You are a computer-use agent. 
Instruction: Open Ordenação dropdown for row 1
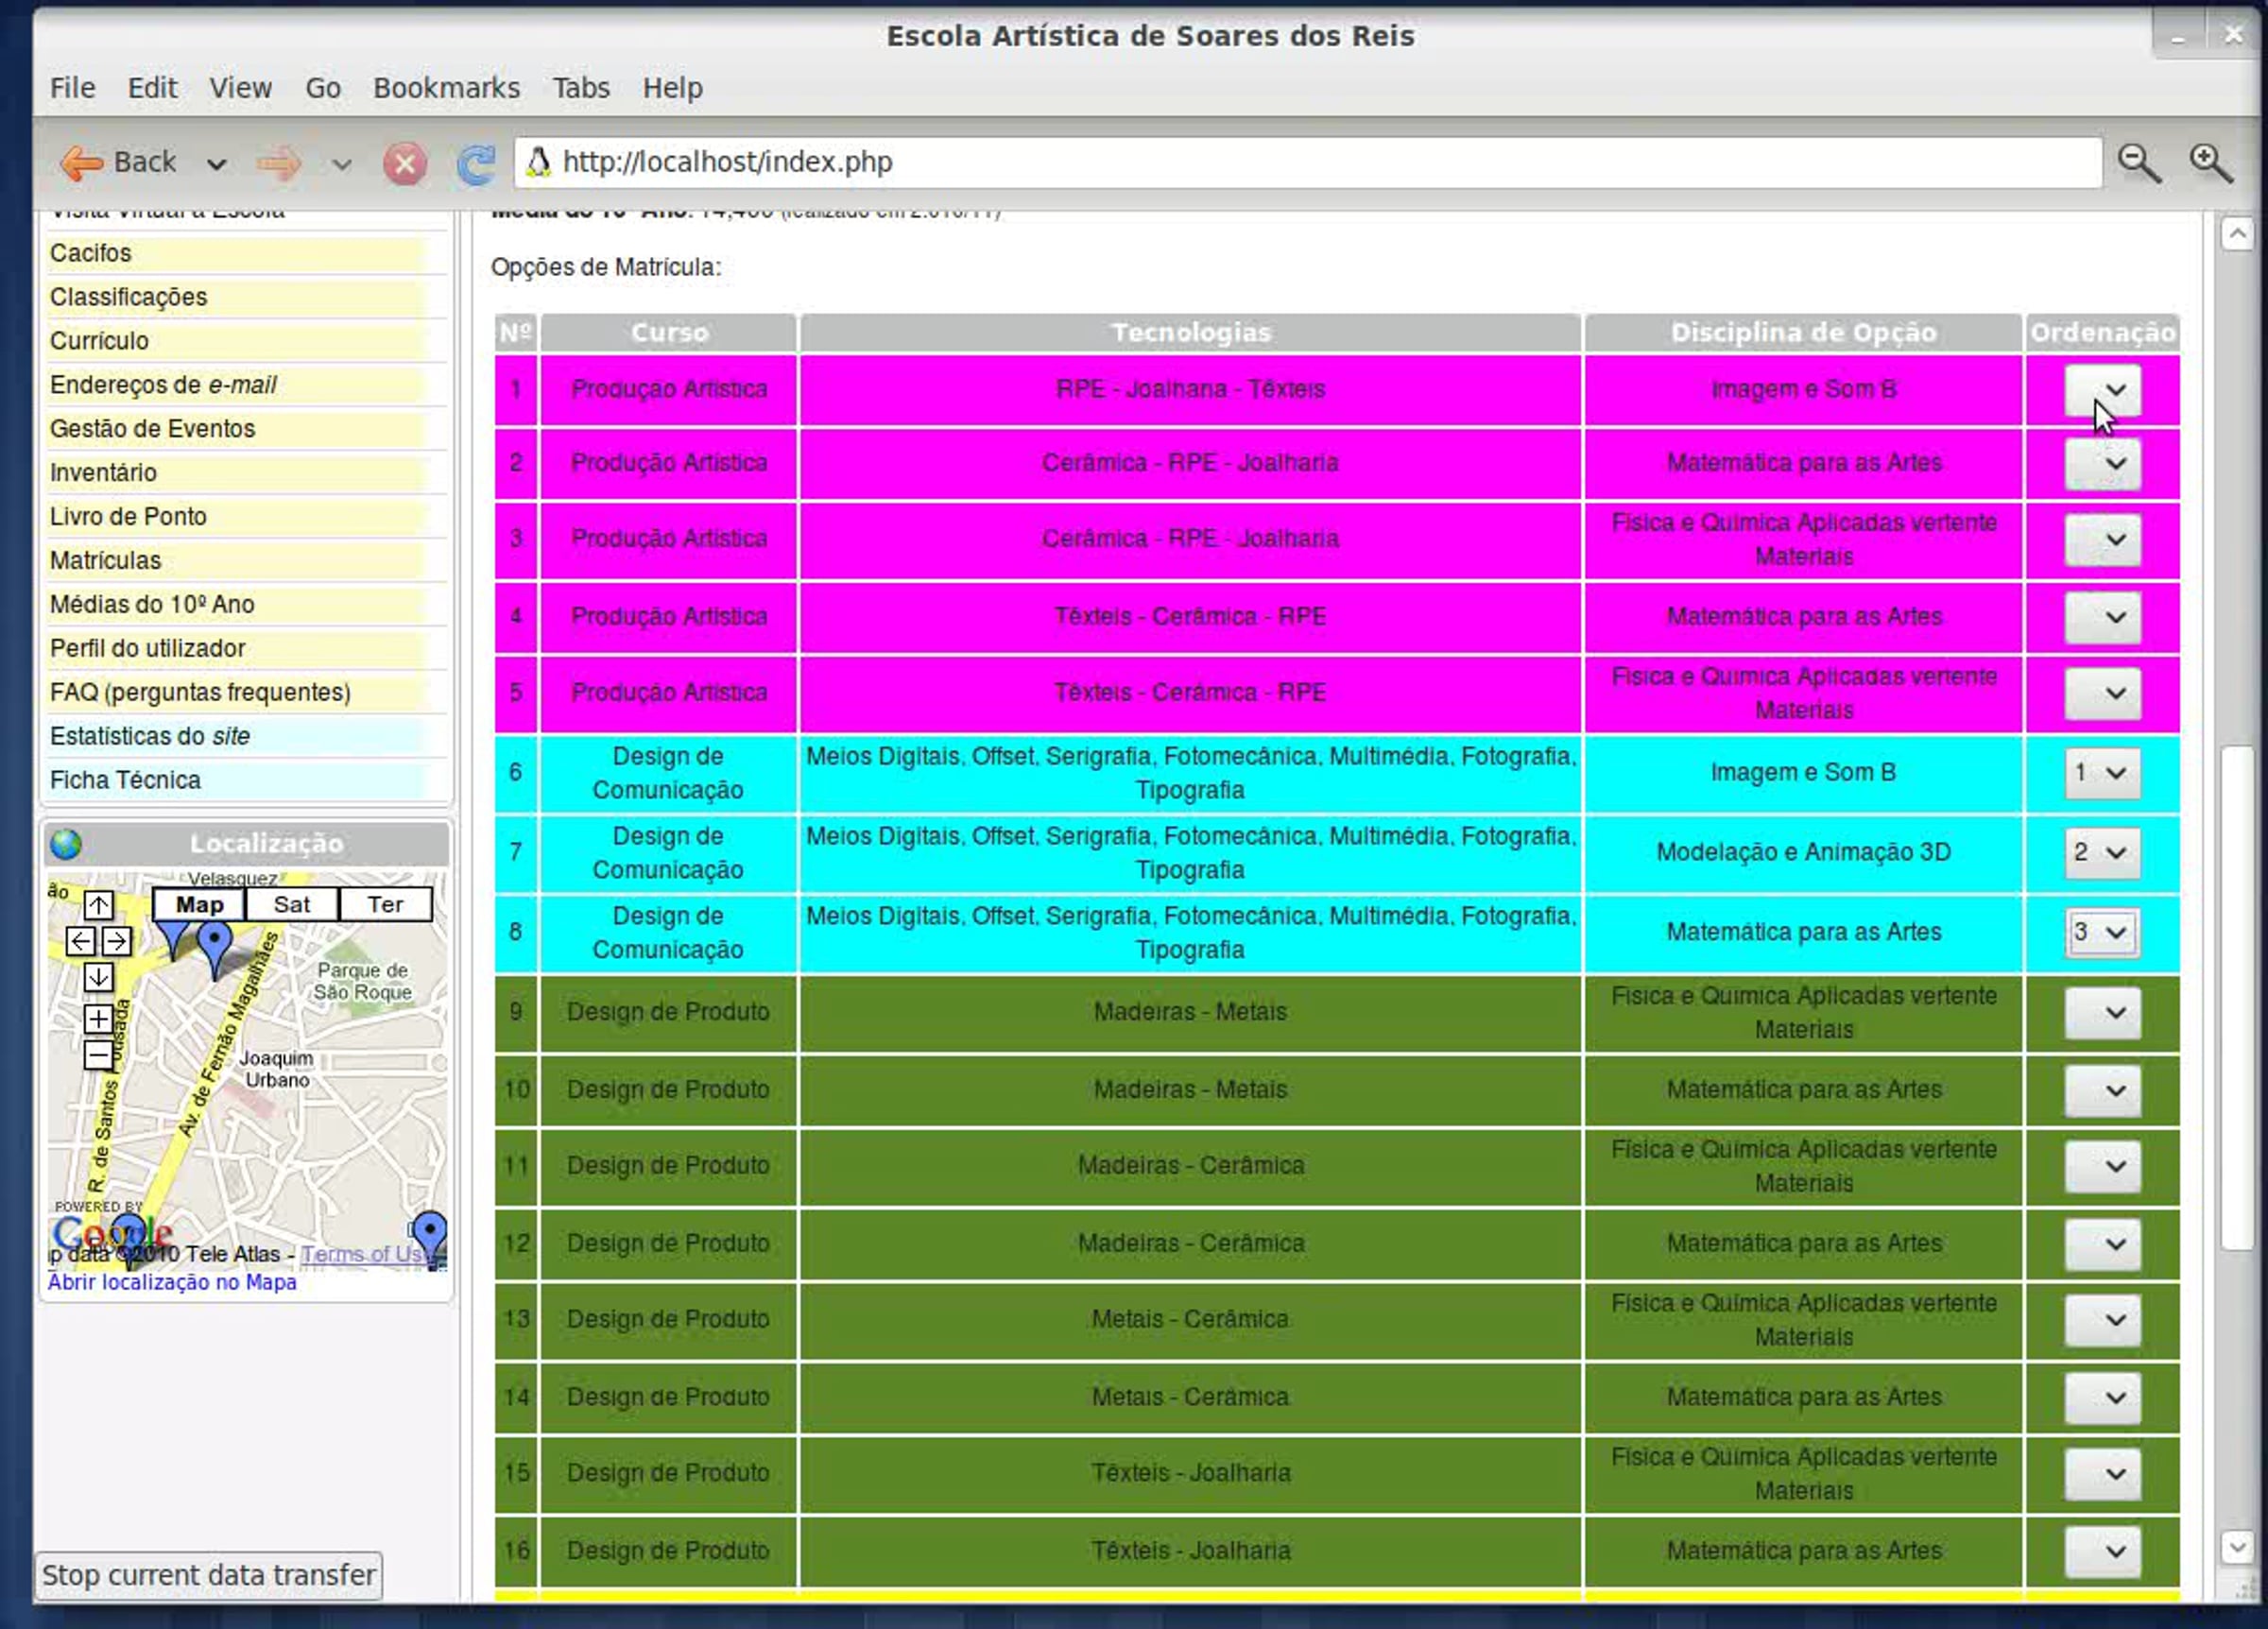point(2103,390)
